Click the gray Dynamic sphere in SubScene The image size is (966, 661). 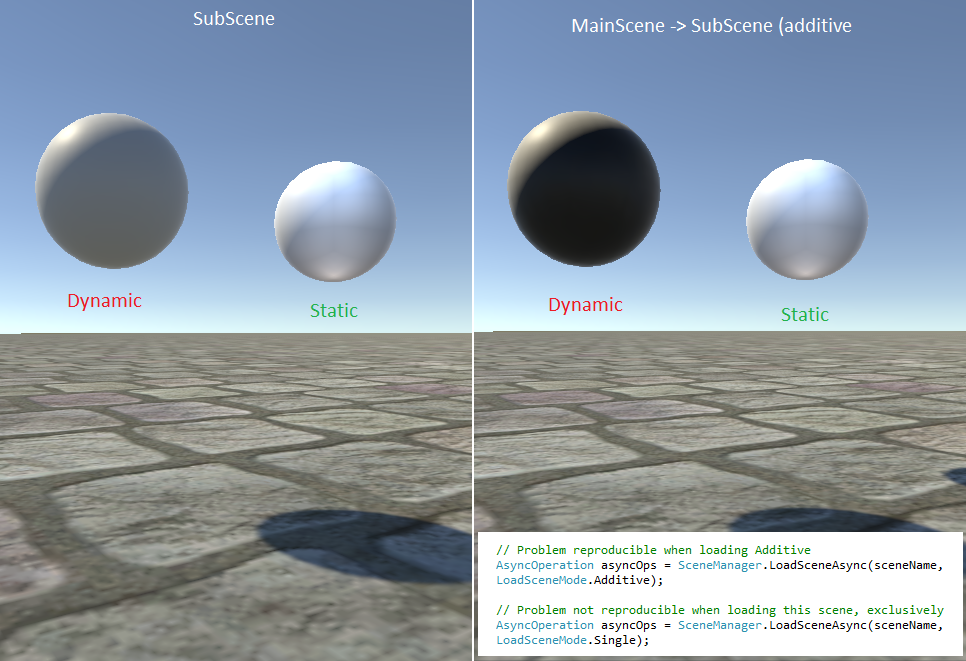(x=112, y=190)
